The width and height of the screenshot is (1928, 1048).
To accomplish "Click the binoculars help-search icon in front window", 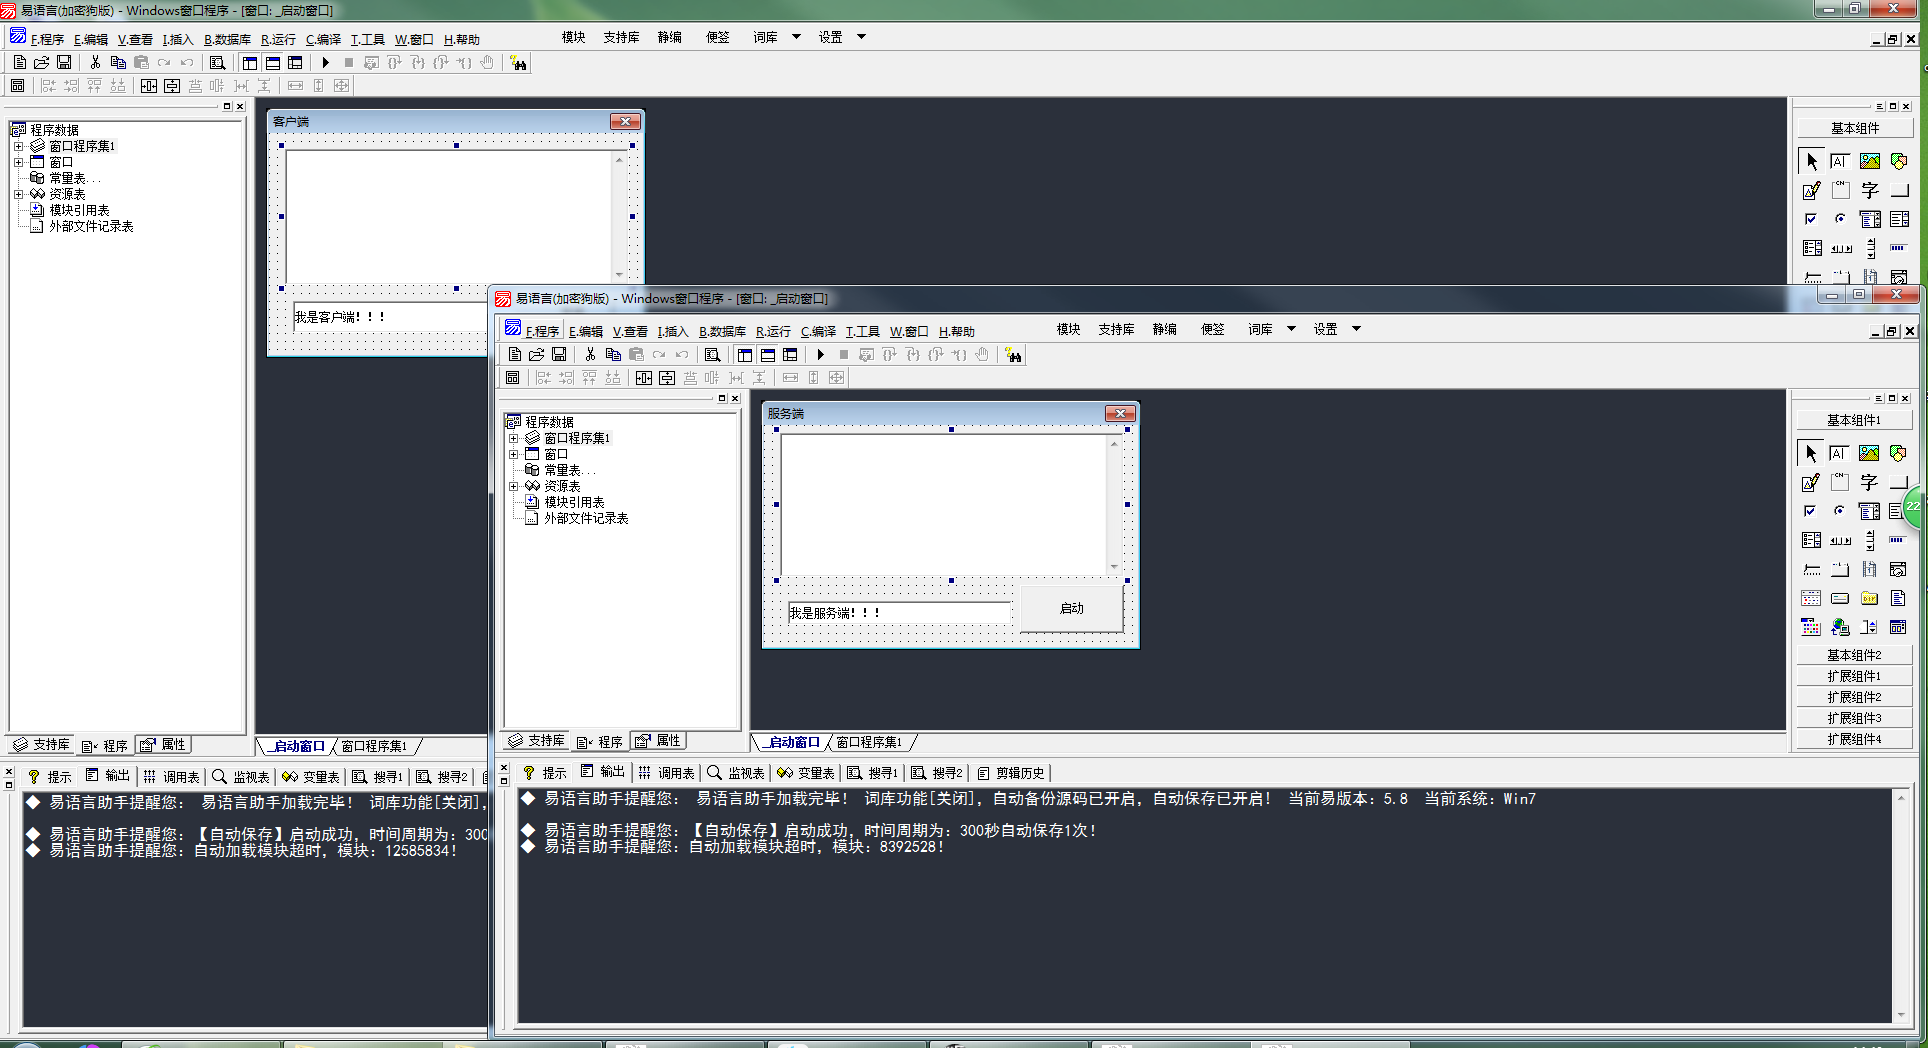I will 1014,355.
